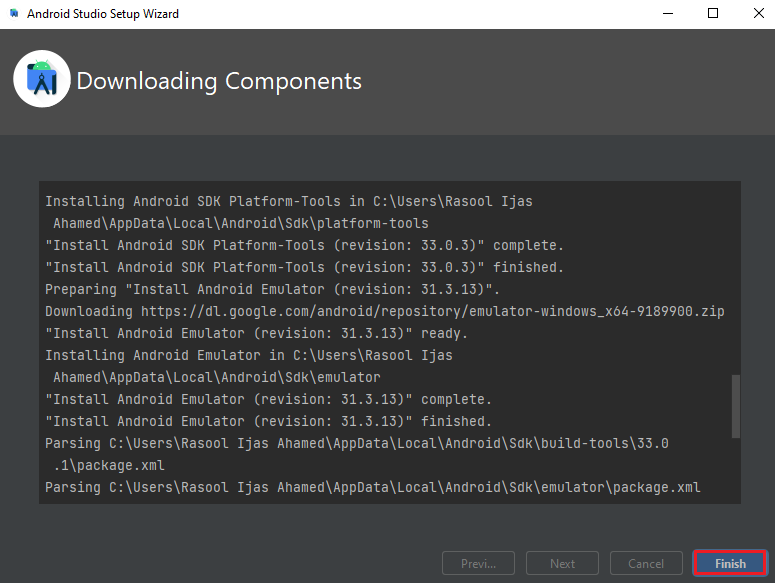775x583 pixels.
Task: Click the disabled Cancel button
Action: pos(646,563)
